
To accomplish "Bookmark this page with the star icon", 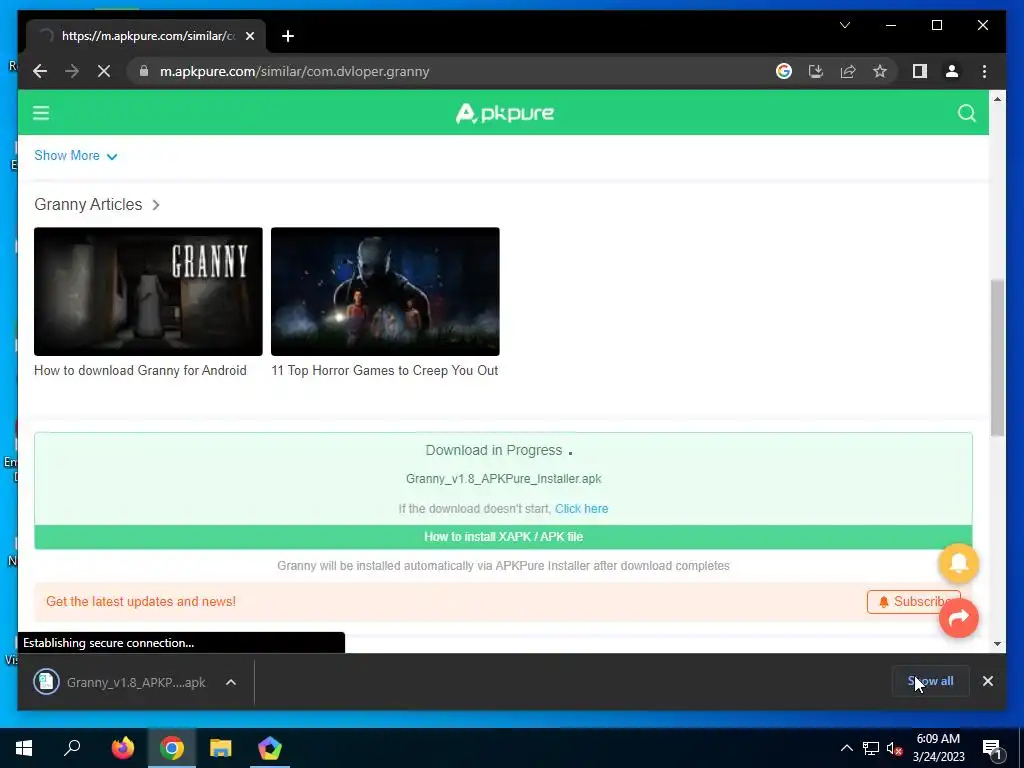I will point(880,71).
